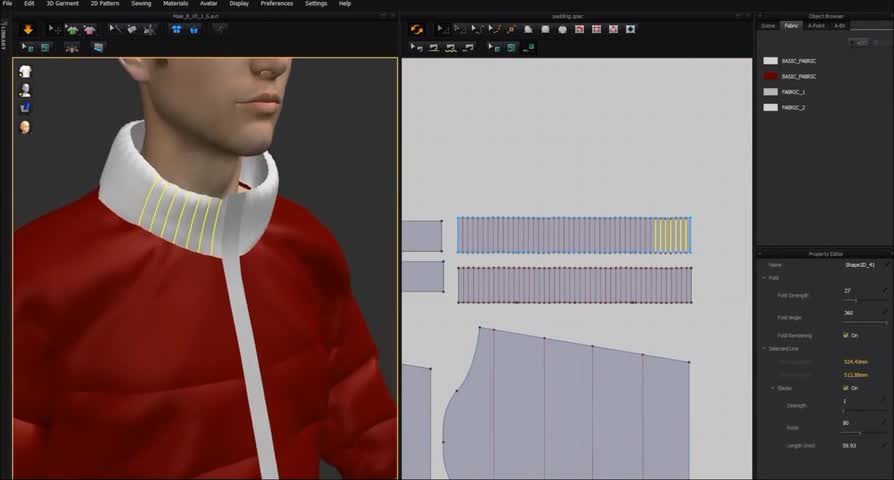Select the Transform Pattern tool in 2D toolbar
This screenshot has height=480, width=894.
click(x=442, y=29)
